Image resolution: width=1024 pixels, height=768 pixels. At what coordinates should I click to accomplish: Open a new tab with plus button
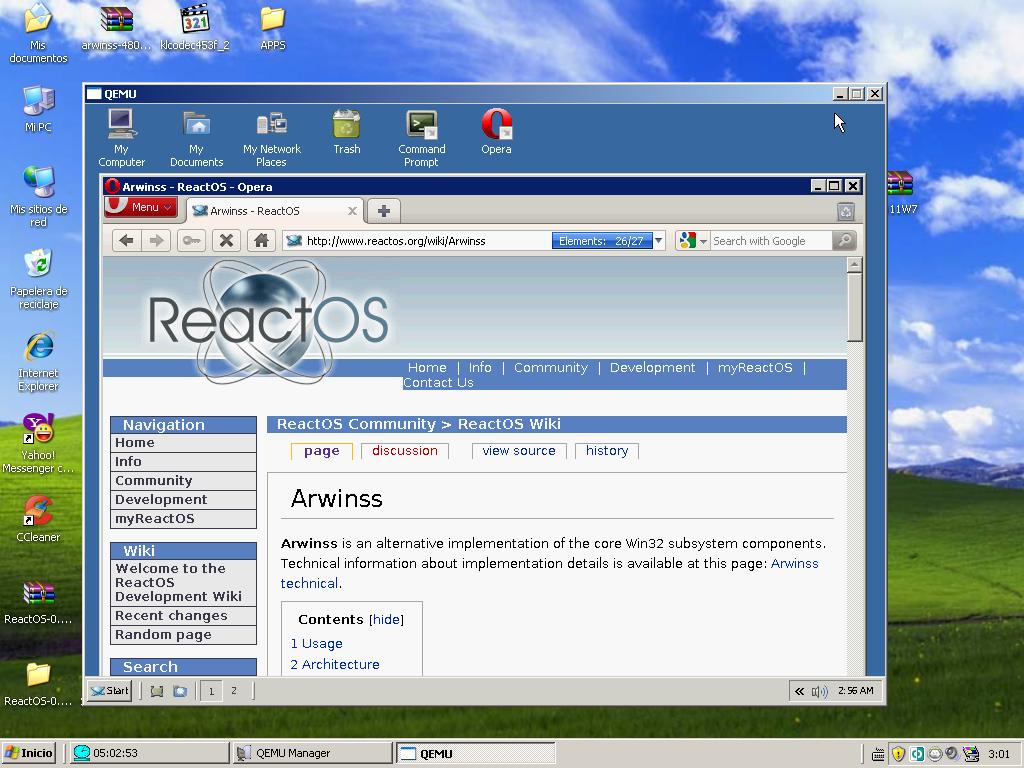point(383,210)
